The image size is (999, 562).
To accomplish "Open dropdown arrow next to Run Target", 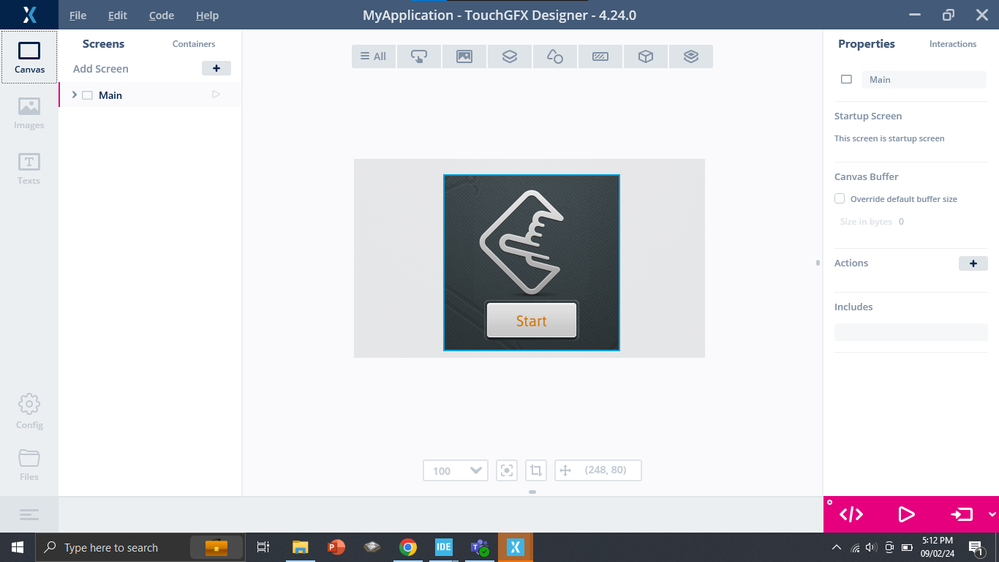I will coord(992,514).
